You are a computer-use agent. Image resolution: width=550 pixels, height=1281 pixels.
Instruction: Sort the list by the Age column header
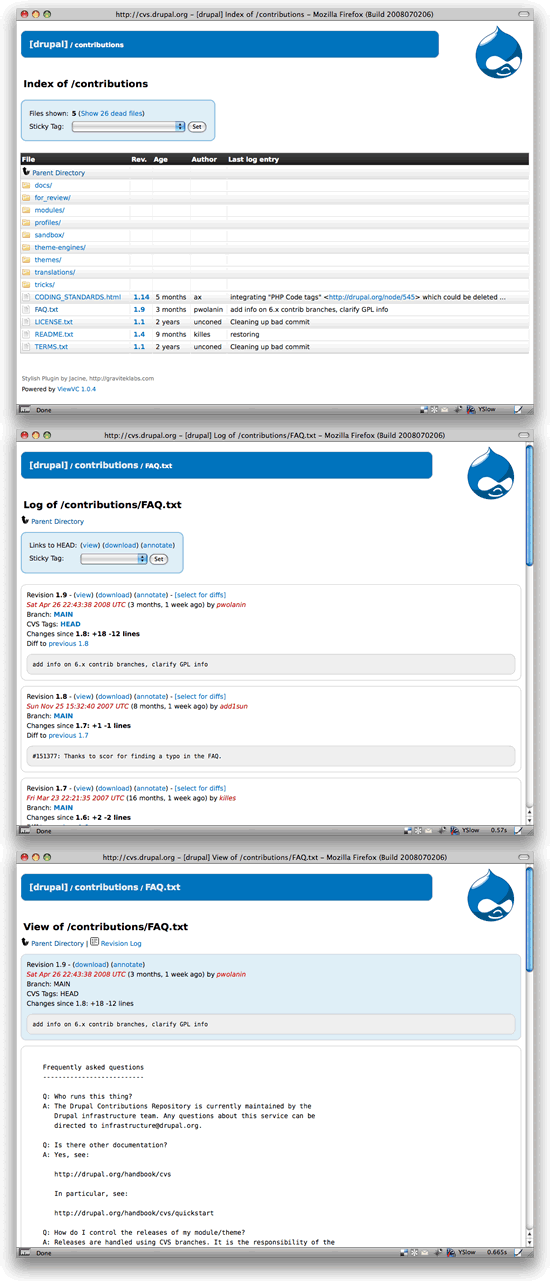[160, 159]
